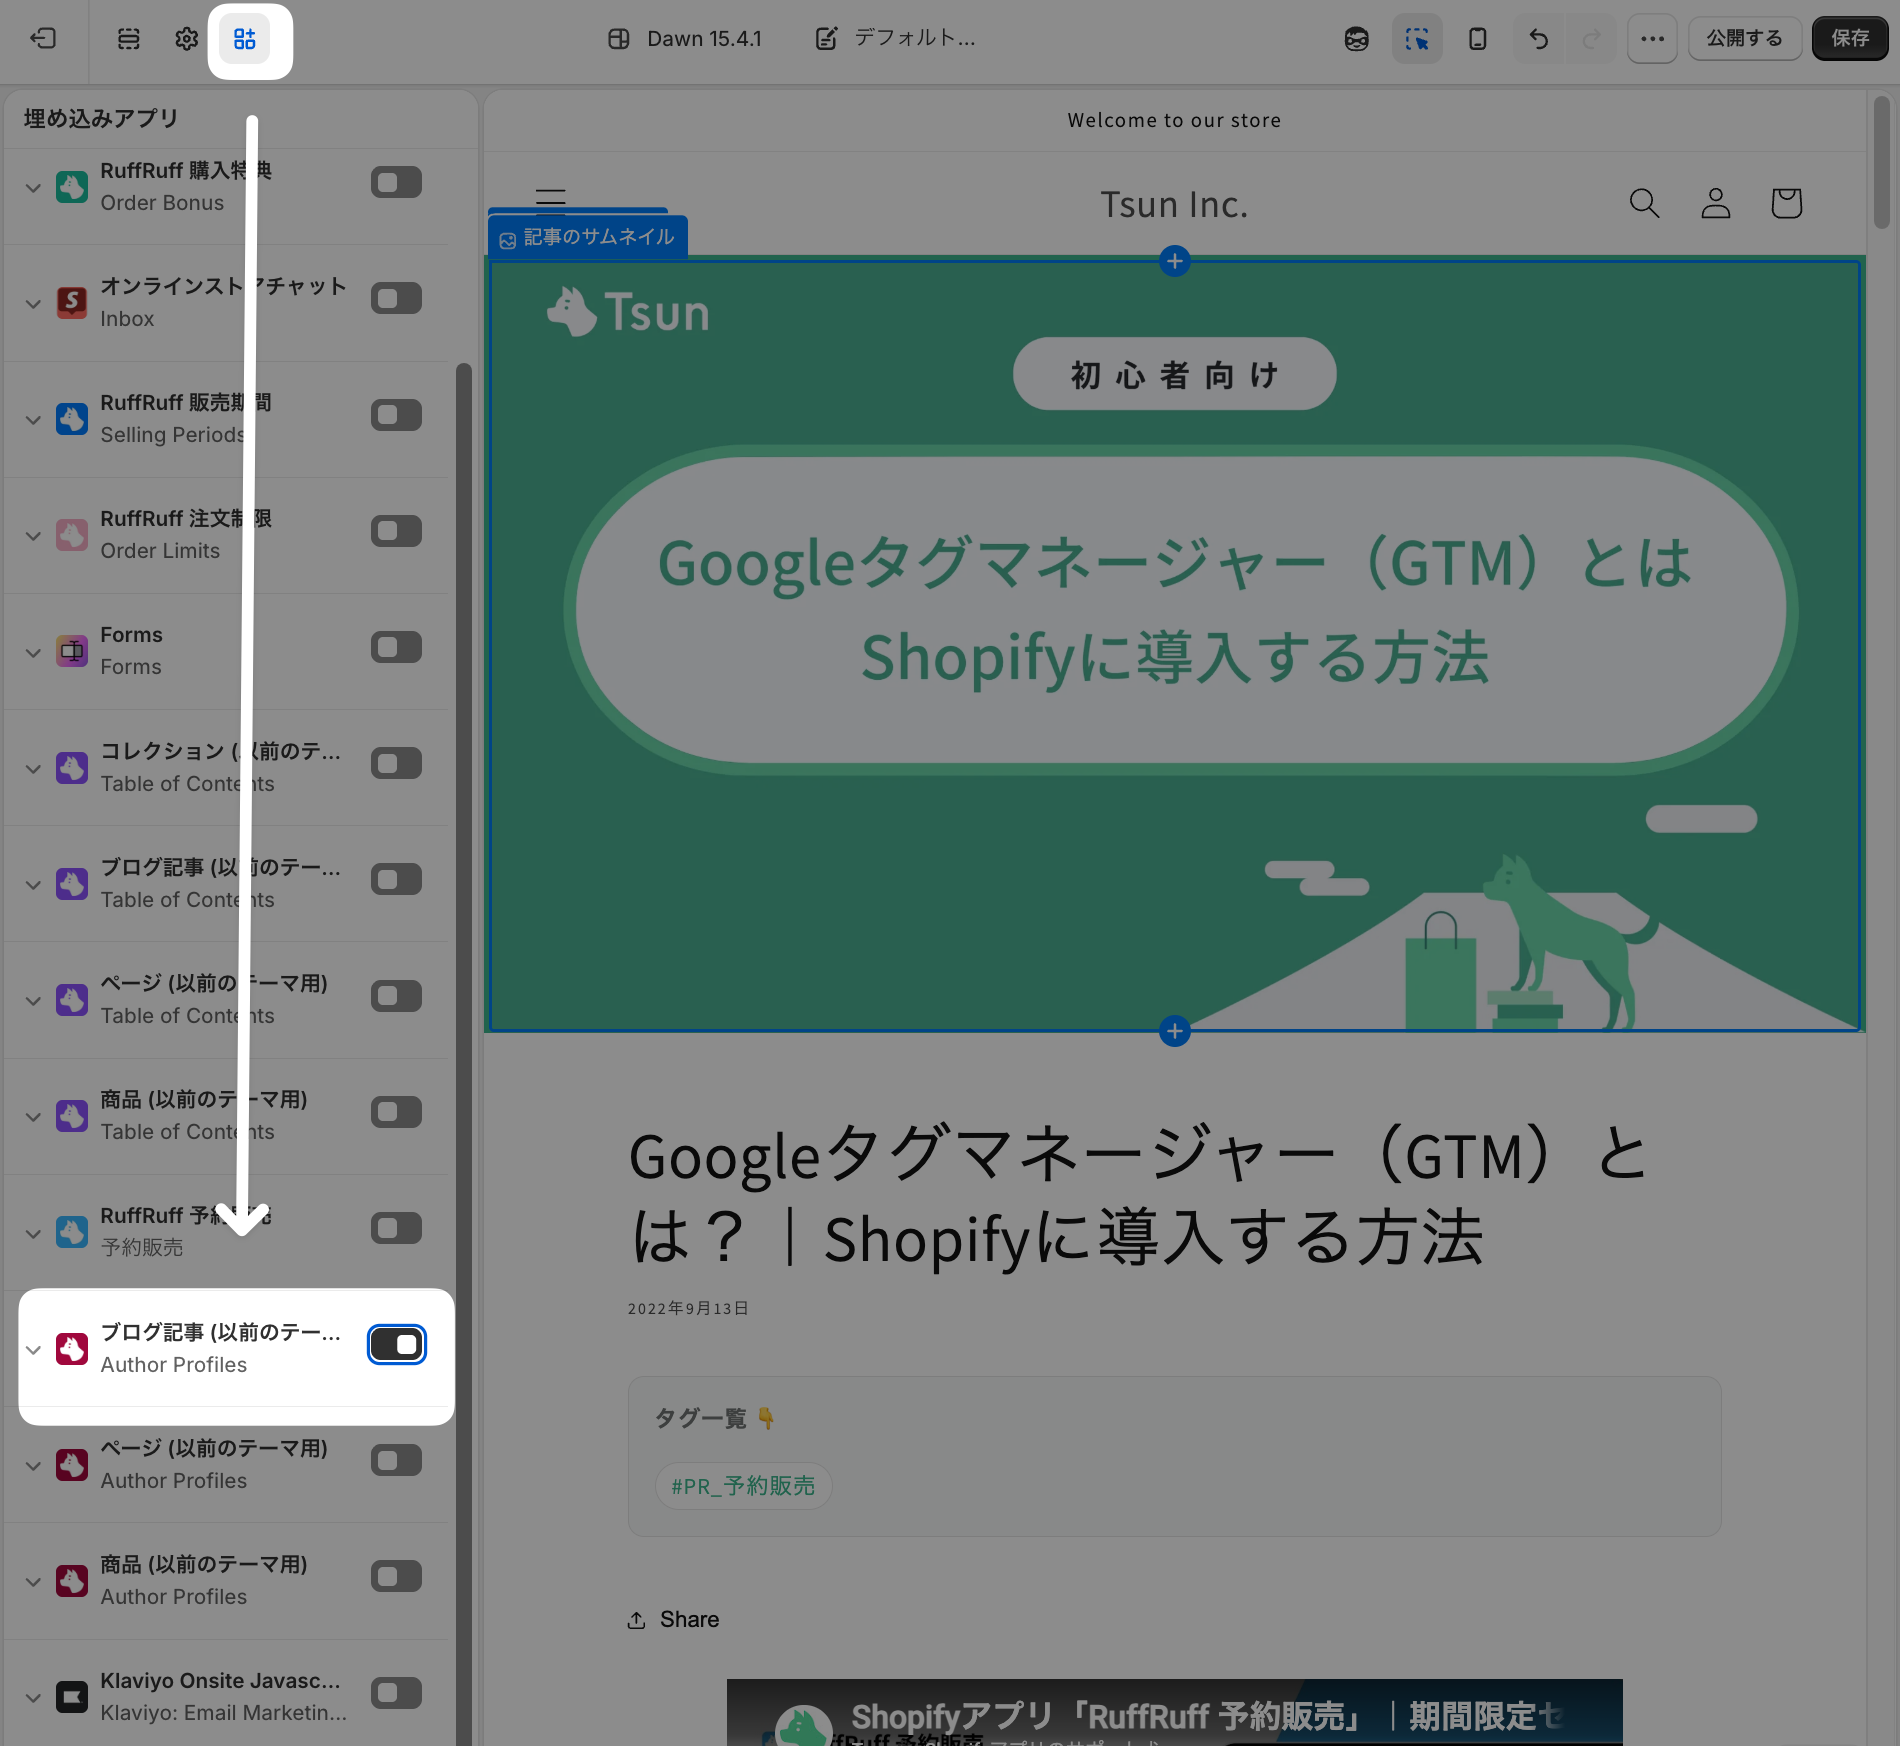
Task: Enable the Forms toggle
Action: coord(396,647)
